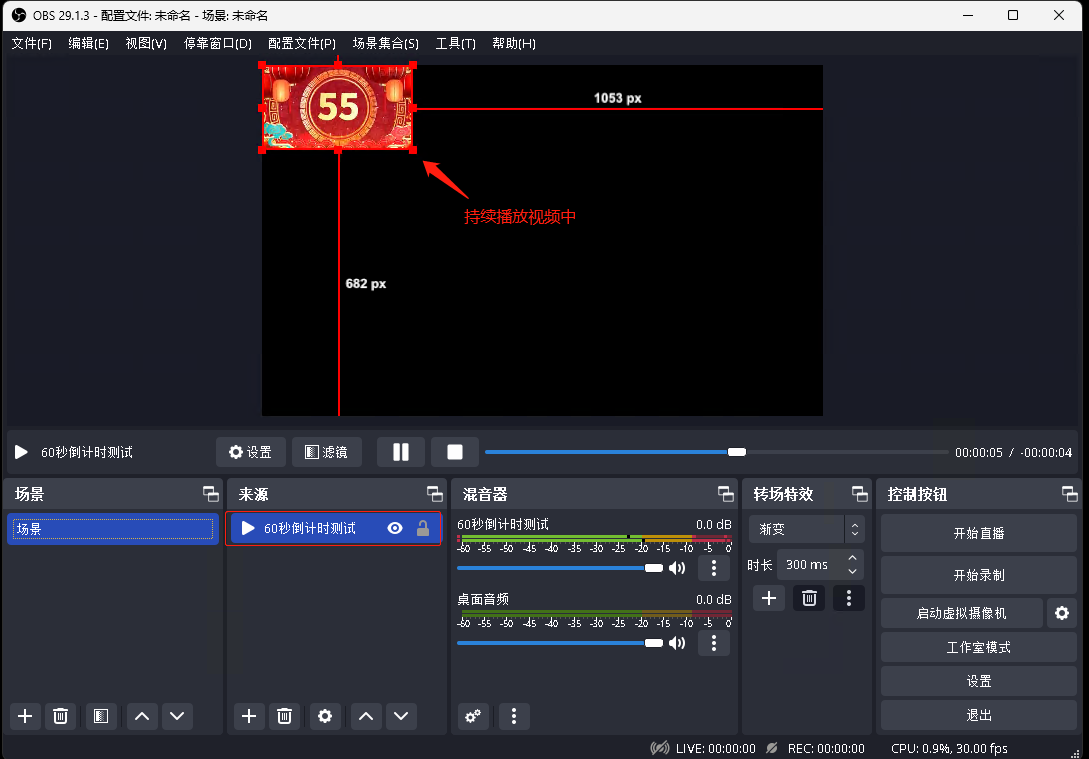Open virtual camera settings gear
The image size is (1089, 759).
[x=1061, y=613]
